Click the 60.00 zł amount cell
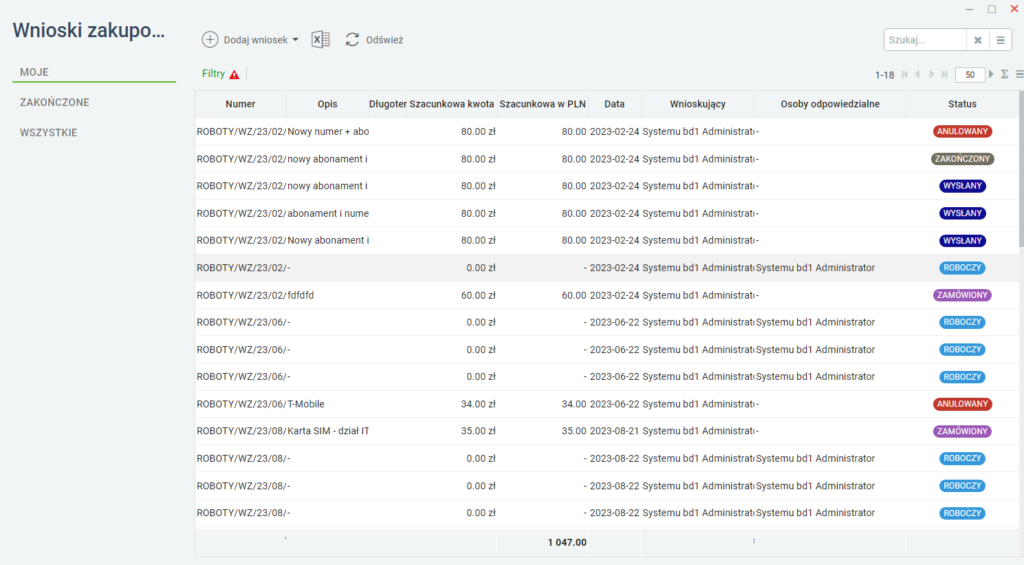Screen dimensions: 1024x565 [x=451, y=295]
